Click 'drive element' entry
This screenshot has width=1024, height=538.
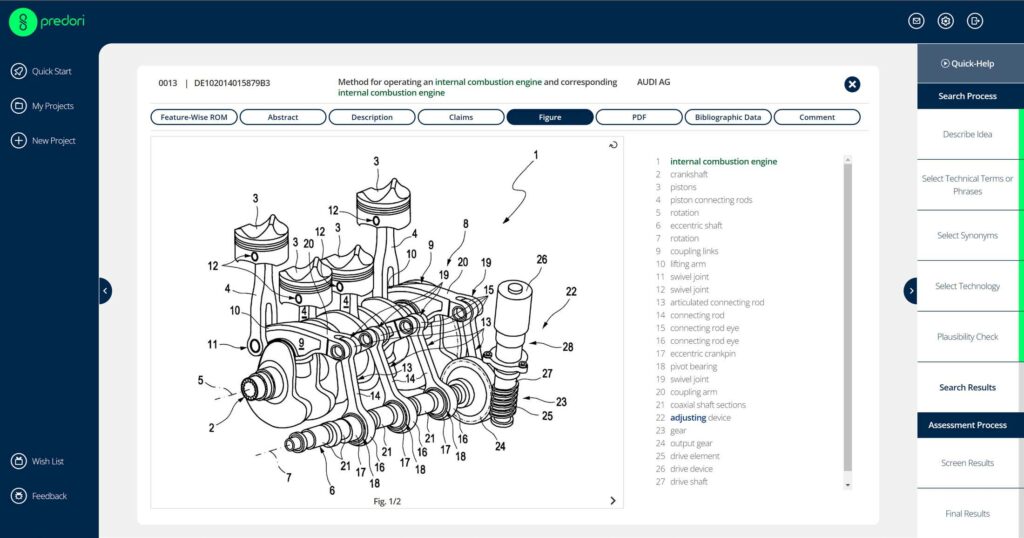pyautogui.click(x=694, y=456)
